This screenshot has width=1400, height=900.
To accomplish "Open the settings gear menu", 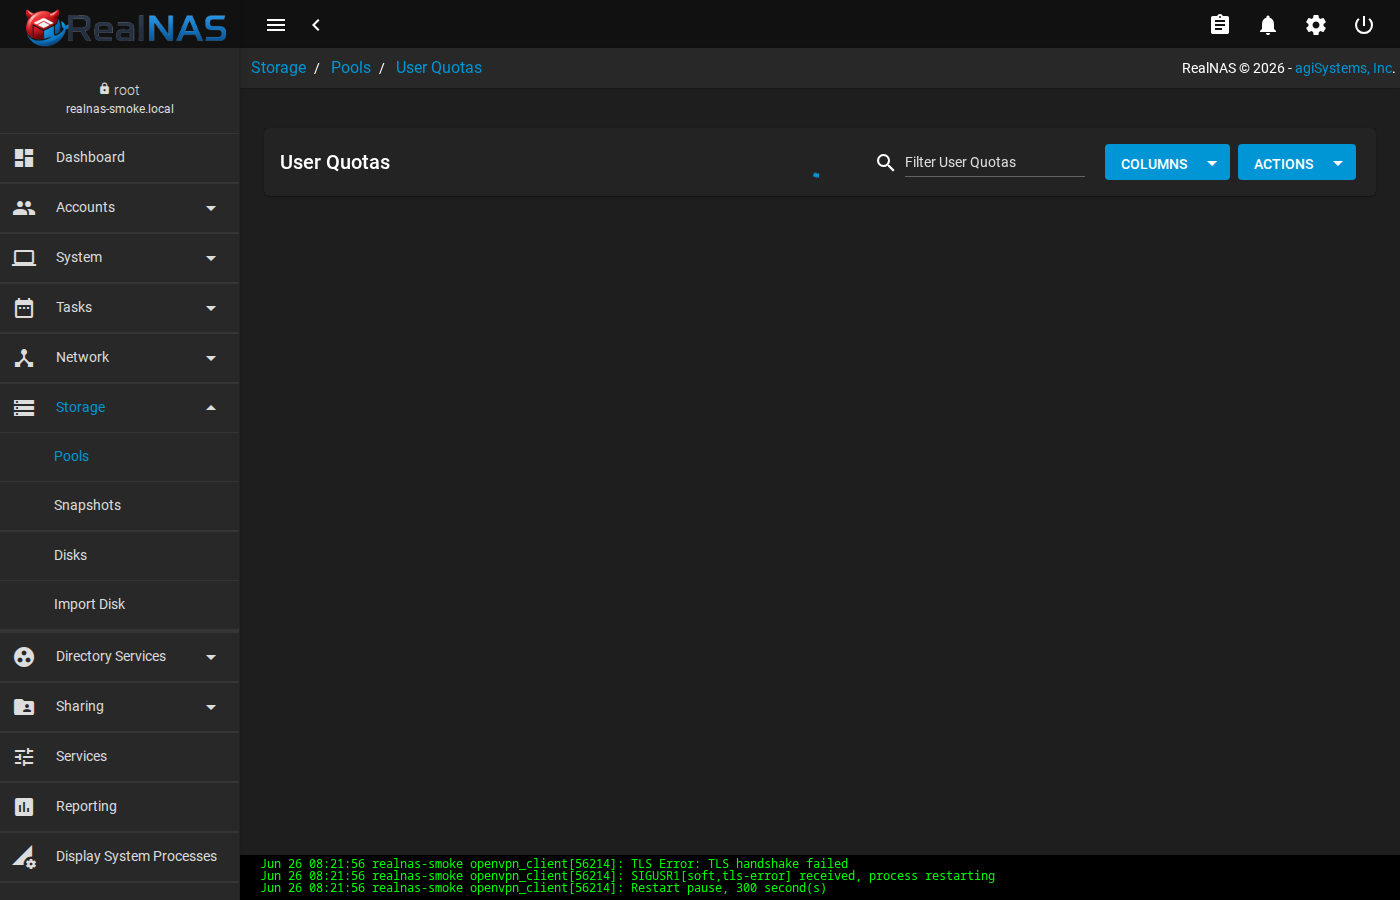I will [1316, 25].
